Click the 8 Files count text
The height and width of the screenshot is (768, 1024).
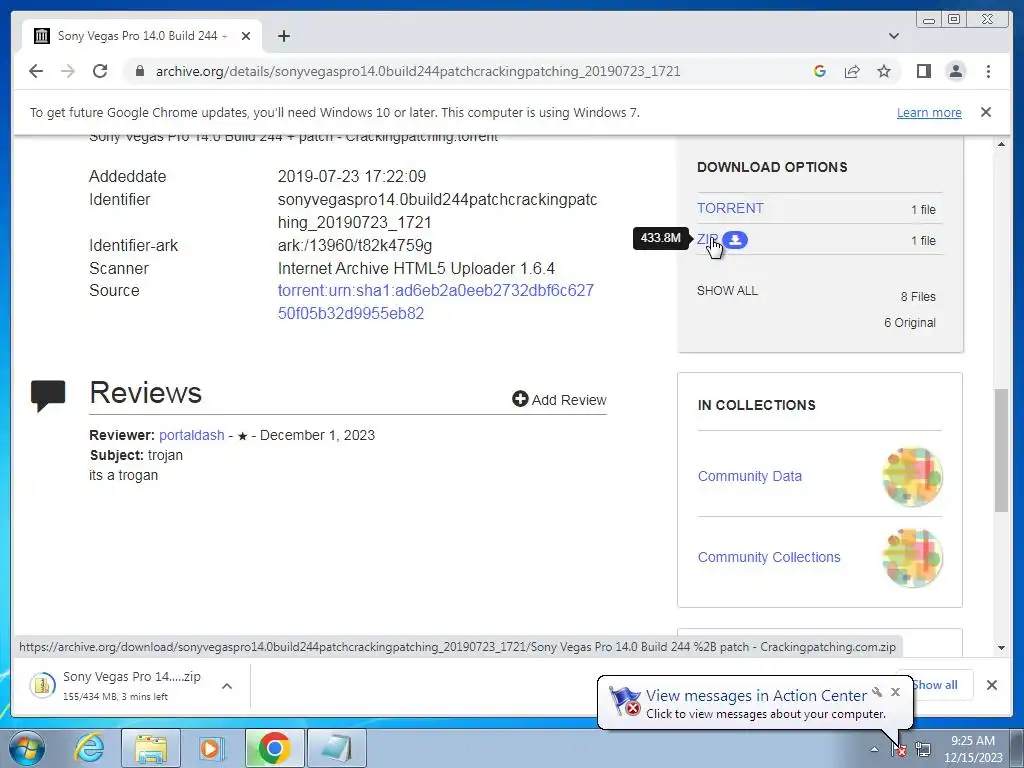coord(918,296)
